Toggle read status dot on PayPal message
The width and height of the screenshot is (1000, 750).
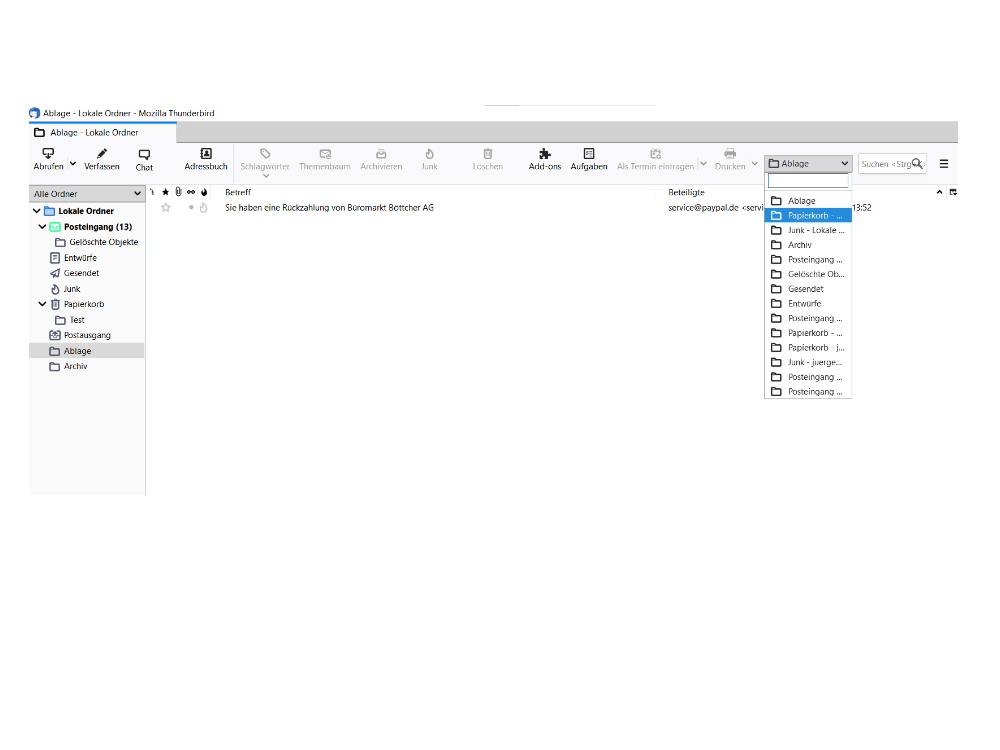pos(191,207)
